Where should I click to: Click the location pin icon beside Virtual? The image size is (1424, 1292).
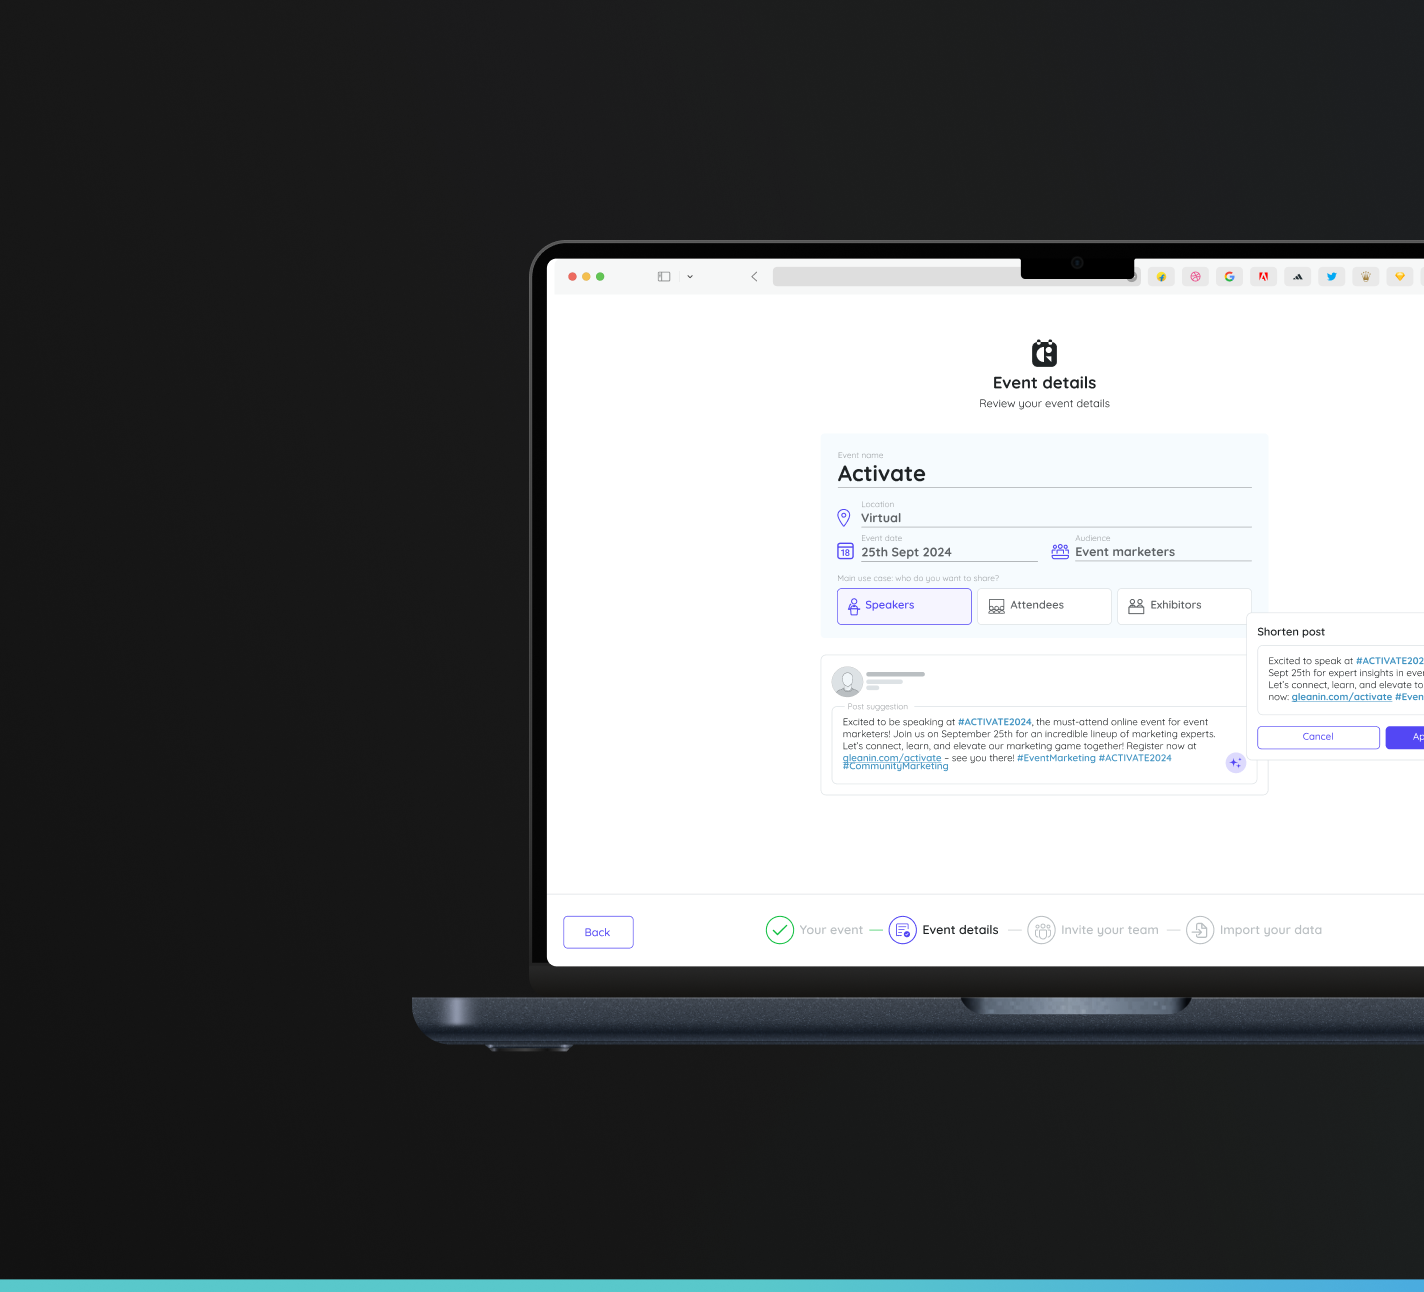click(x=844, y=517)
